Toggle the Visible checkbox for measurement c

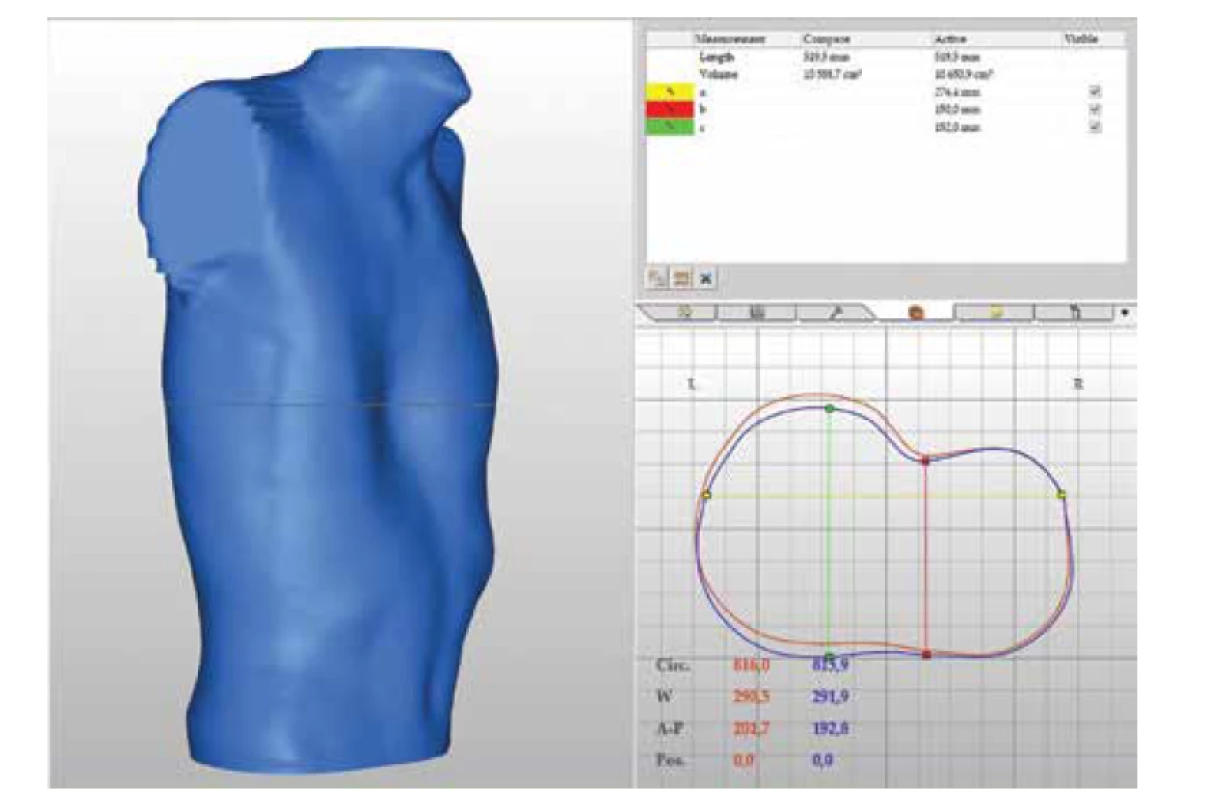point(1096,127)
